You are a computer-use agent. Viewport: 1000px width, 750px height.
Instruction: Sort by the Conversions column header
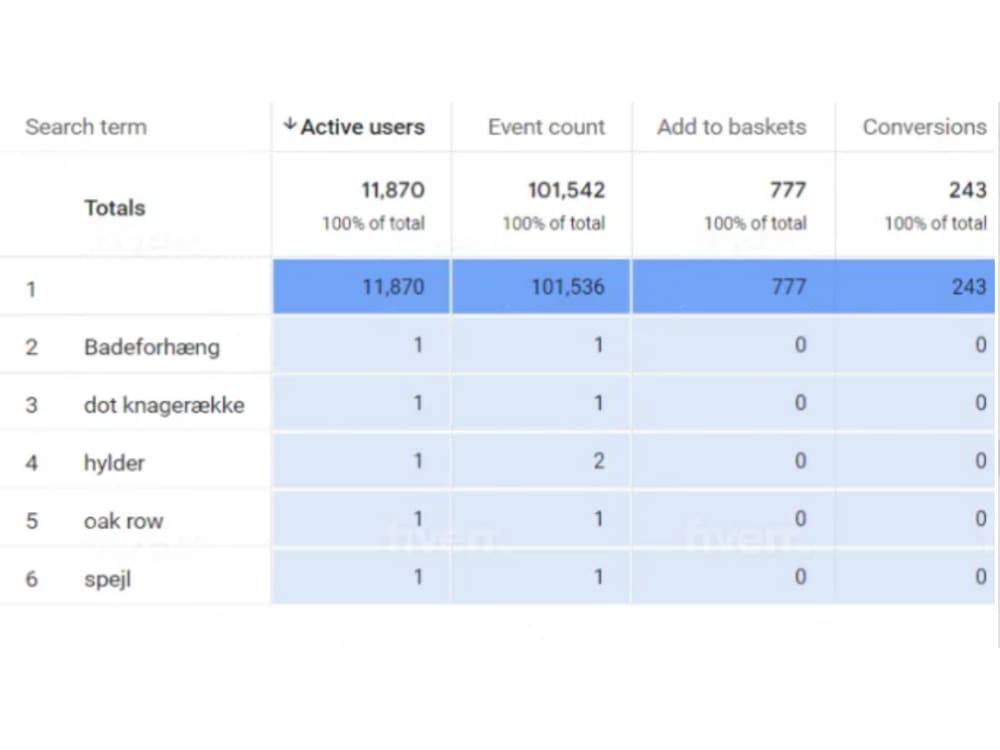924,127
